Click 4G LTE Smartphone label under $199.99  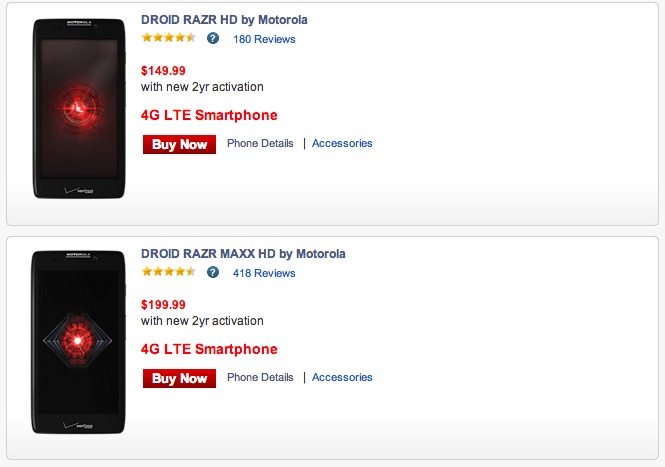[209, 349]
